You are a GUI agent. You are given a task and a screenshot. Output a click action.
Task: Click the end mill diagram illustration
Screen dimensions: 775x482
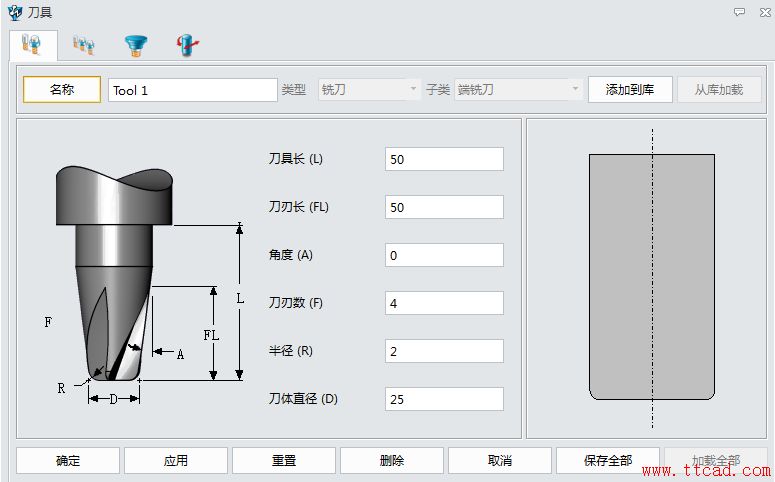(x=146, y=285)
